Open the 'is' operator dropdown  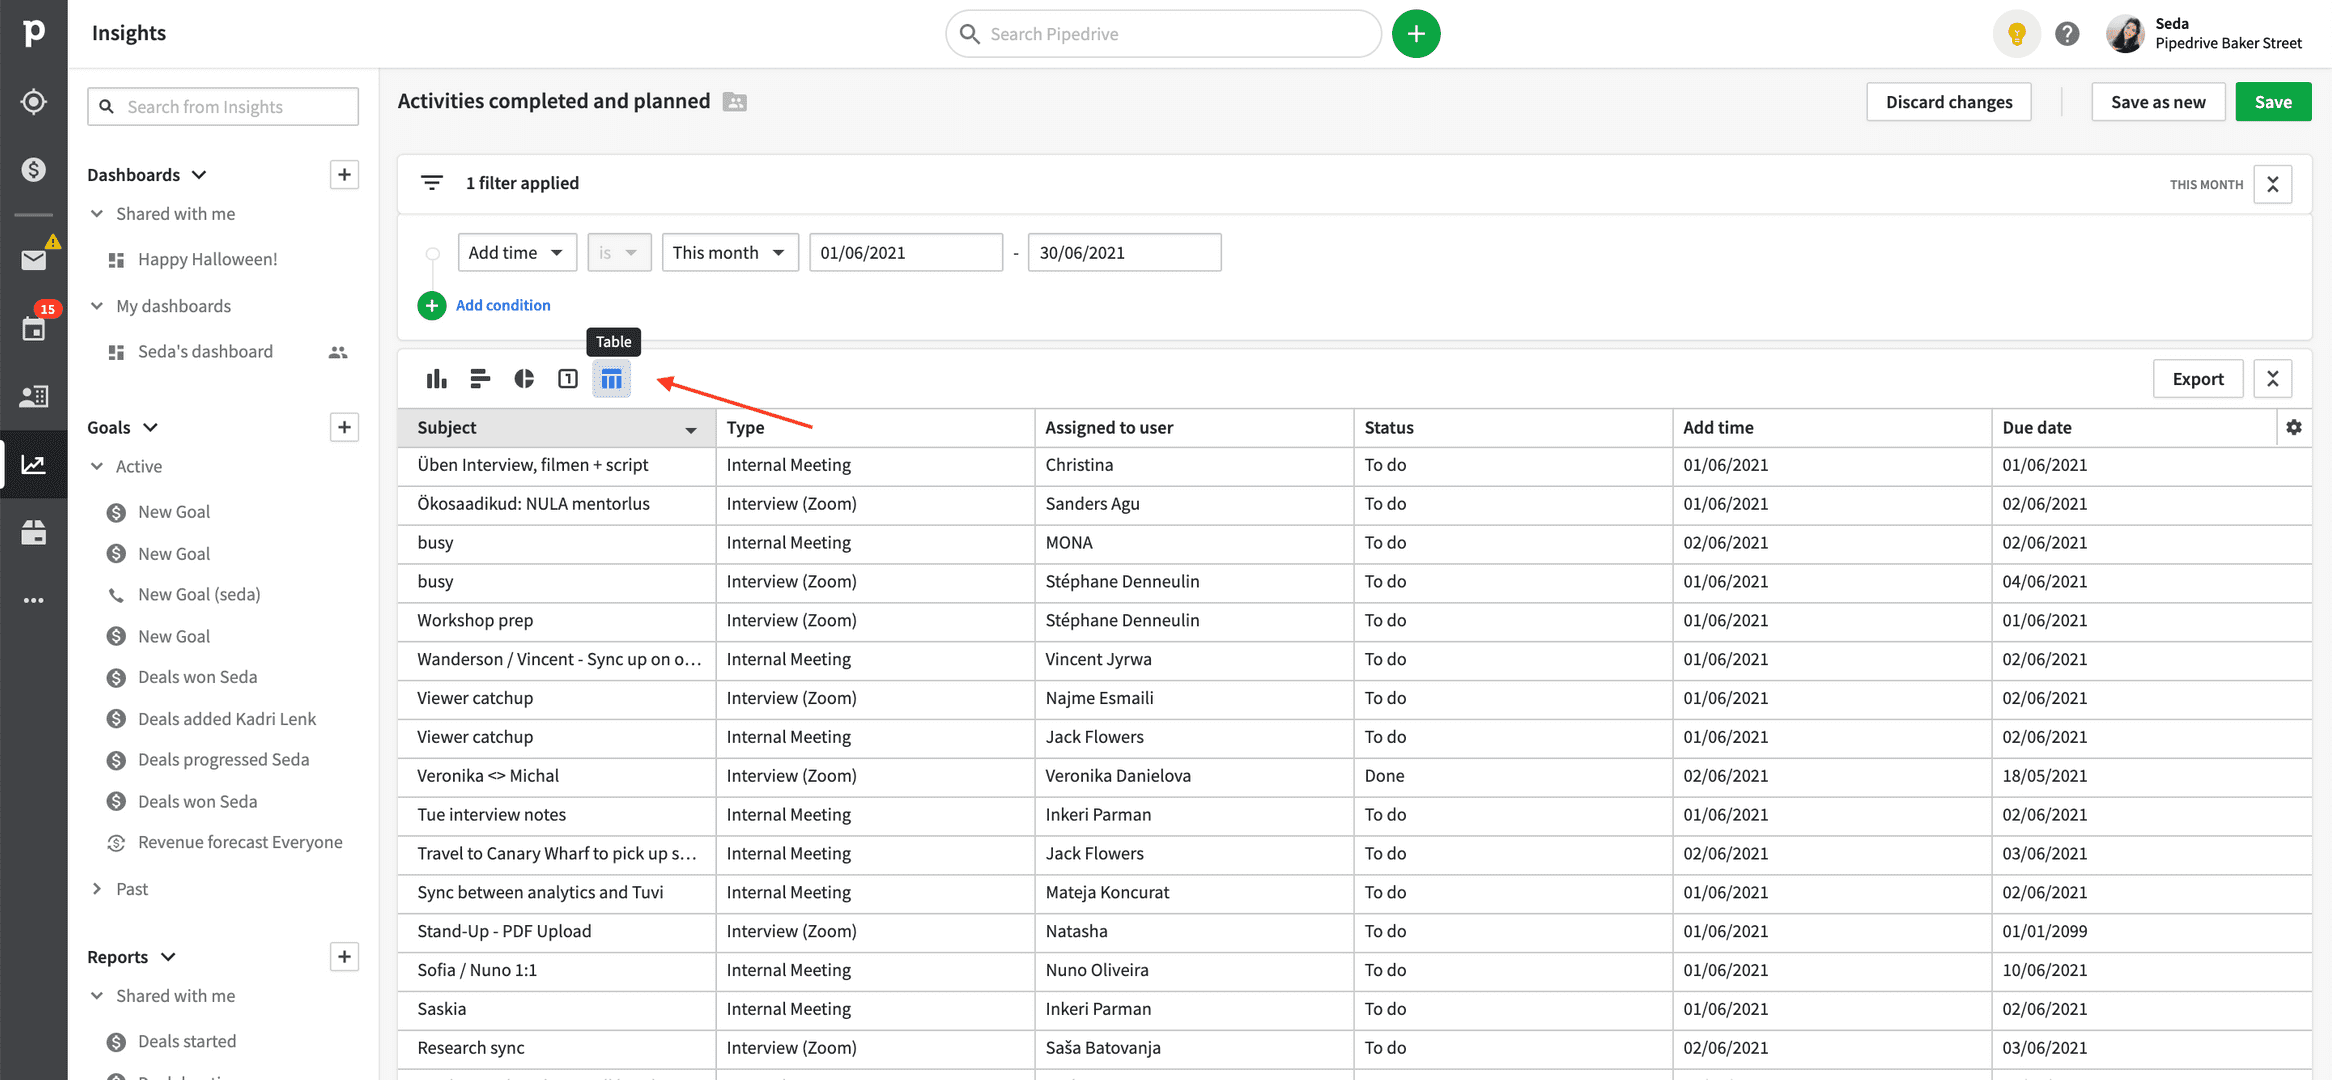[619, 252]
